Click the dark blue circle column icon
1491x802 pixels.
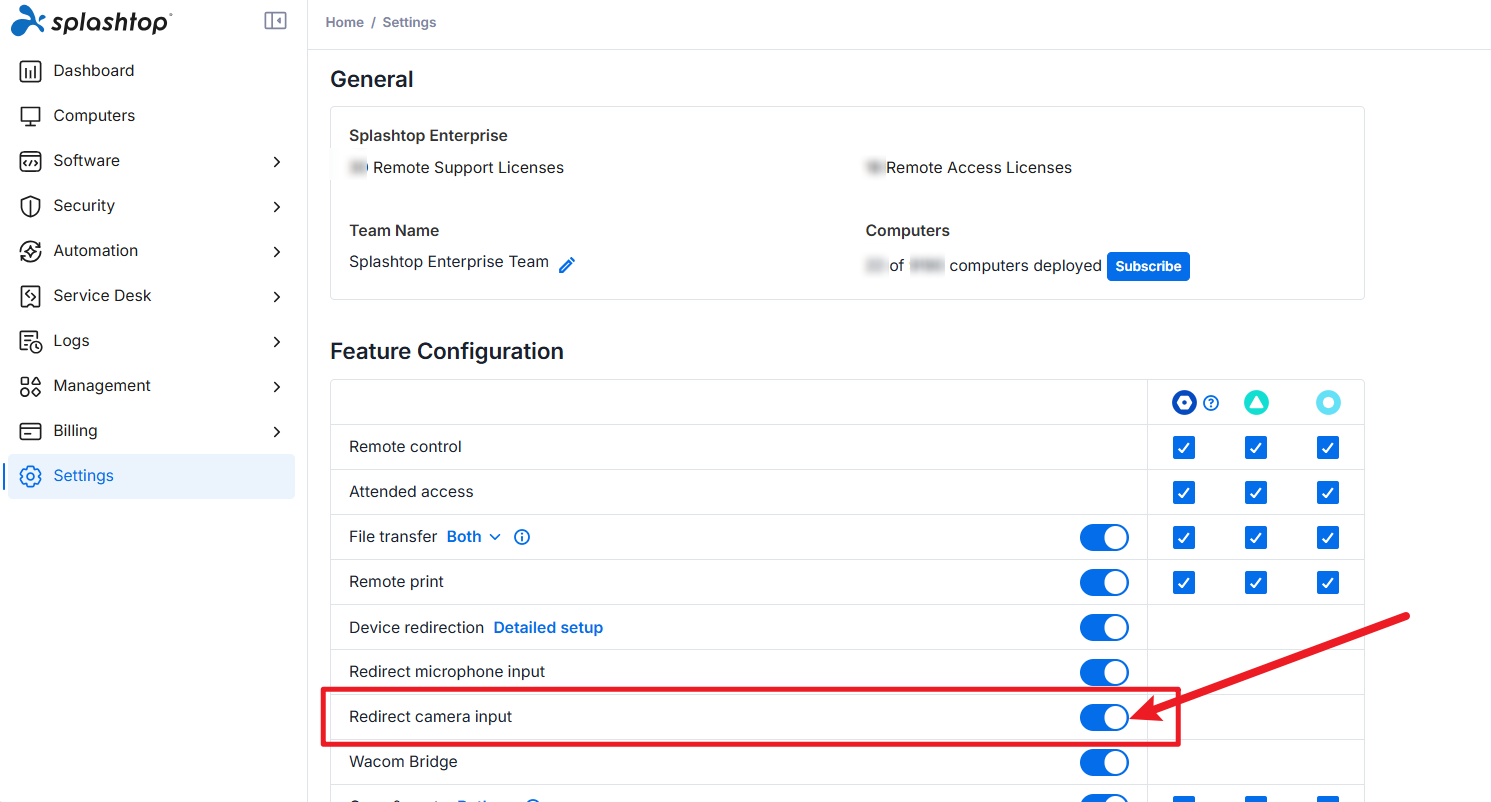pyautogui.click(x=1184, y=403)
